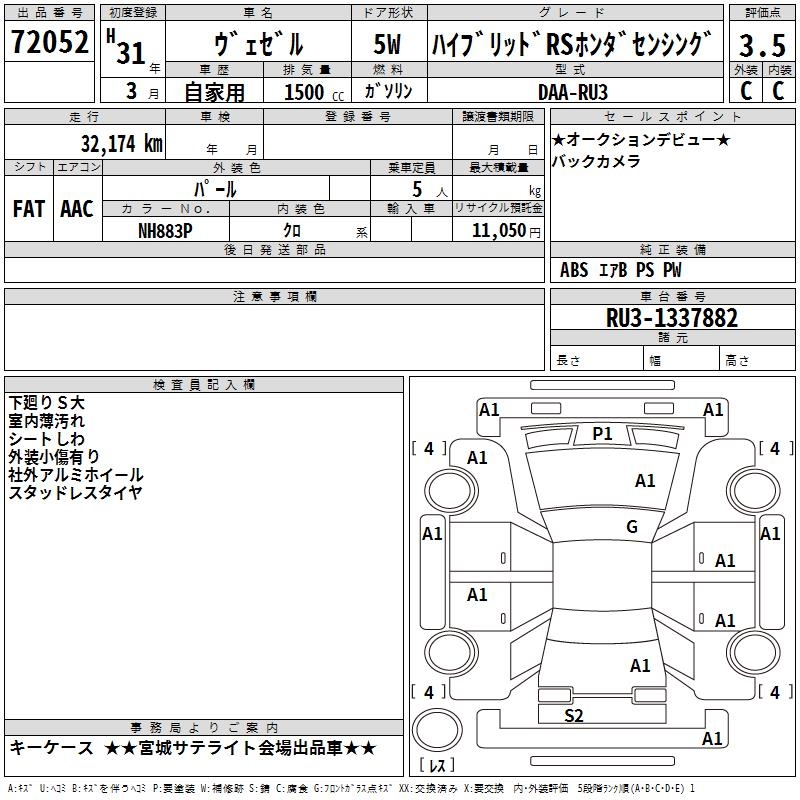Select the 長さ dimension field
The width and height of the screenshot is (800, 800).
(x=596, y=360)
